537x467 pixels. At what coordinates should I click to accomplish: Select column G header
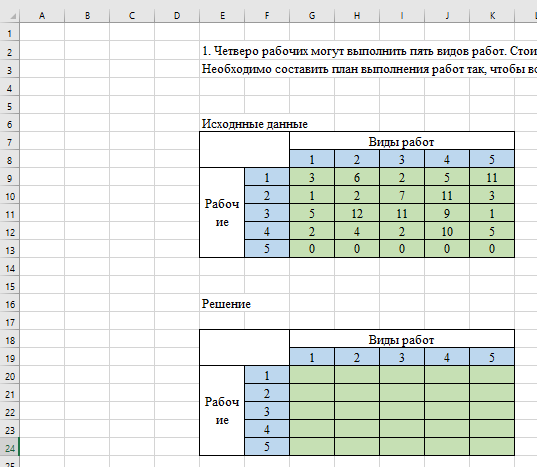(x=312, y=15)
